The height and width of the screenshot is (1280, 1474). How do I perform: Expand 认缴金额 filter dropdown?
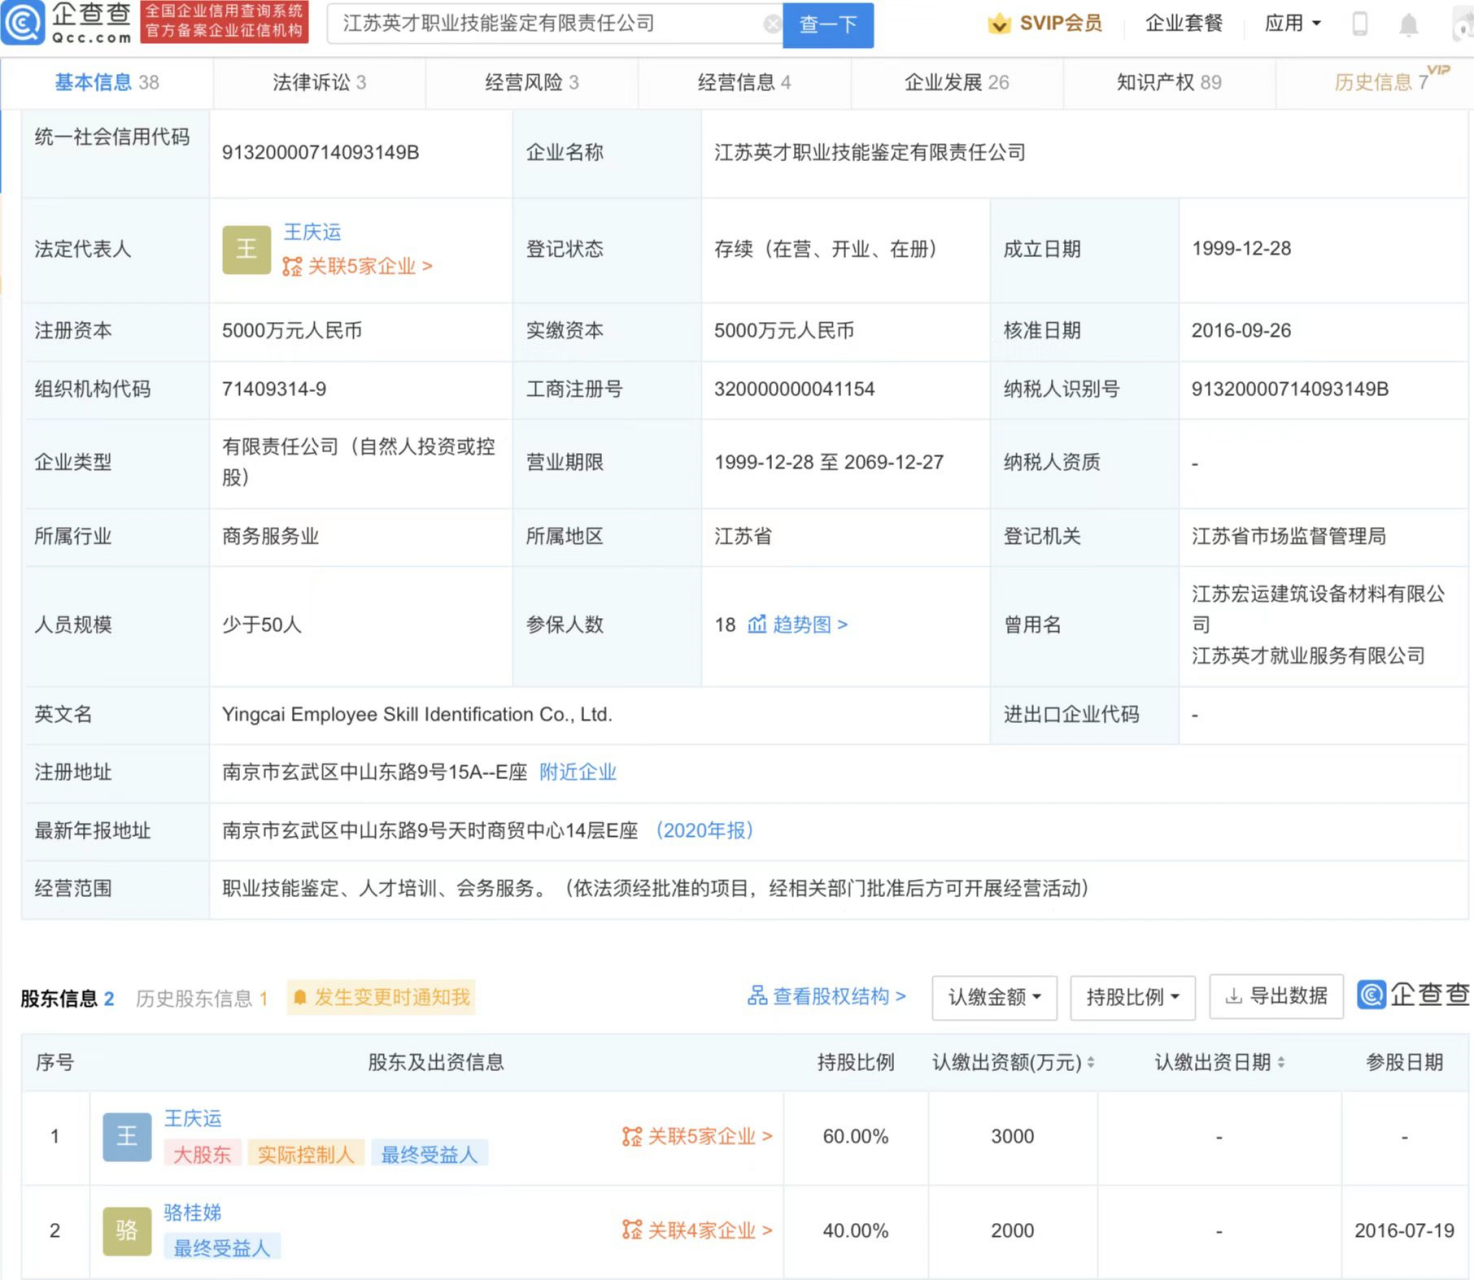[994, 997]
